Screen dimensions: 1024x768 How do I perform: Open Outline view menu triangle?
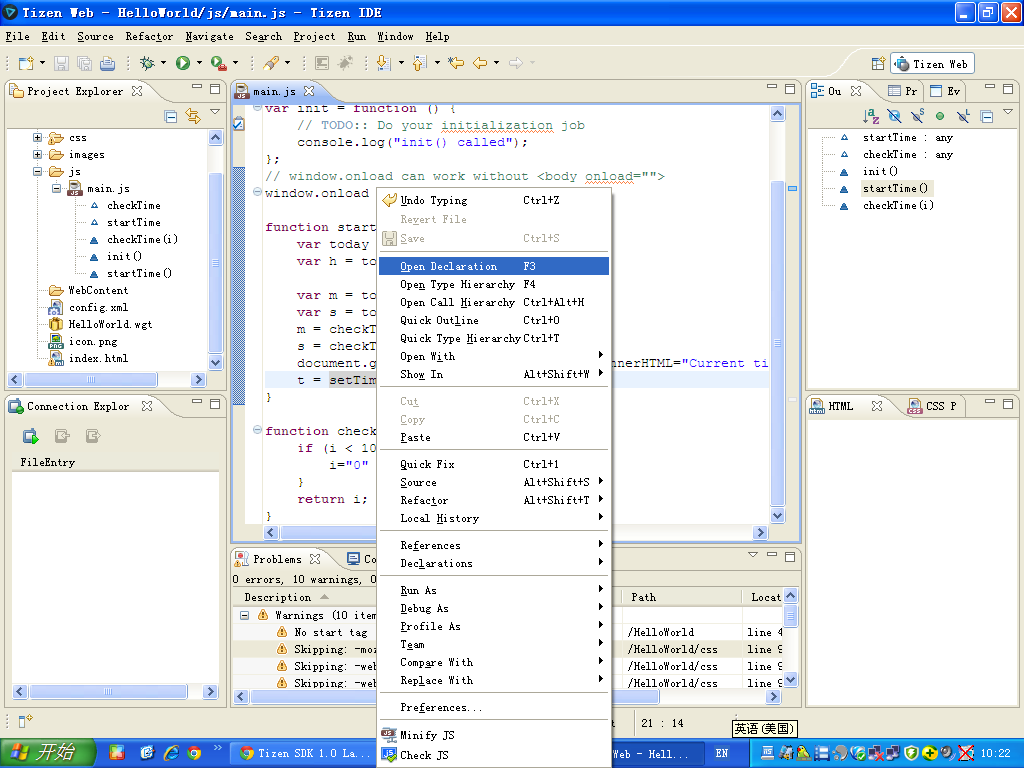tap(1008, 112)
